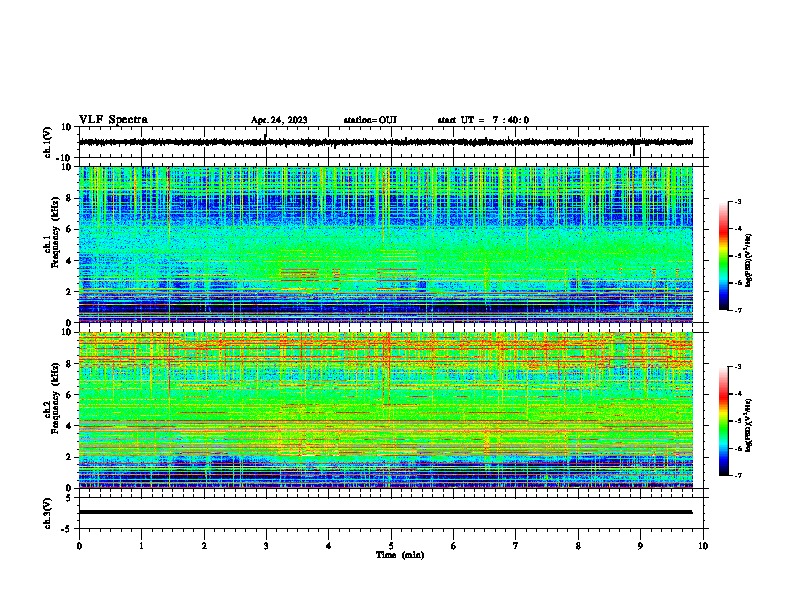The width and height of the screenshot is (792, 612).
Task: Click the '-7' label on ch.2 color bar
Action: click(738, 475)
